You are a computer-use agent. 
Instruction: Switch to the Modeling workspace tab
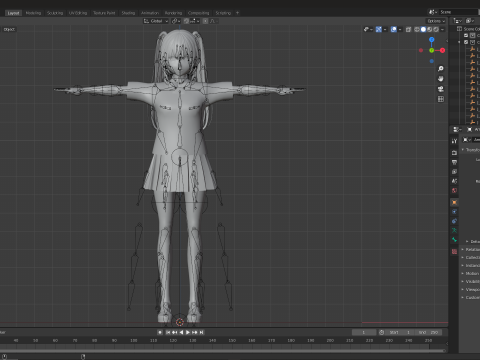pyautogui.click(x=33, y=13)
